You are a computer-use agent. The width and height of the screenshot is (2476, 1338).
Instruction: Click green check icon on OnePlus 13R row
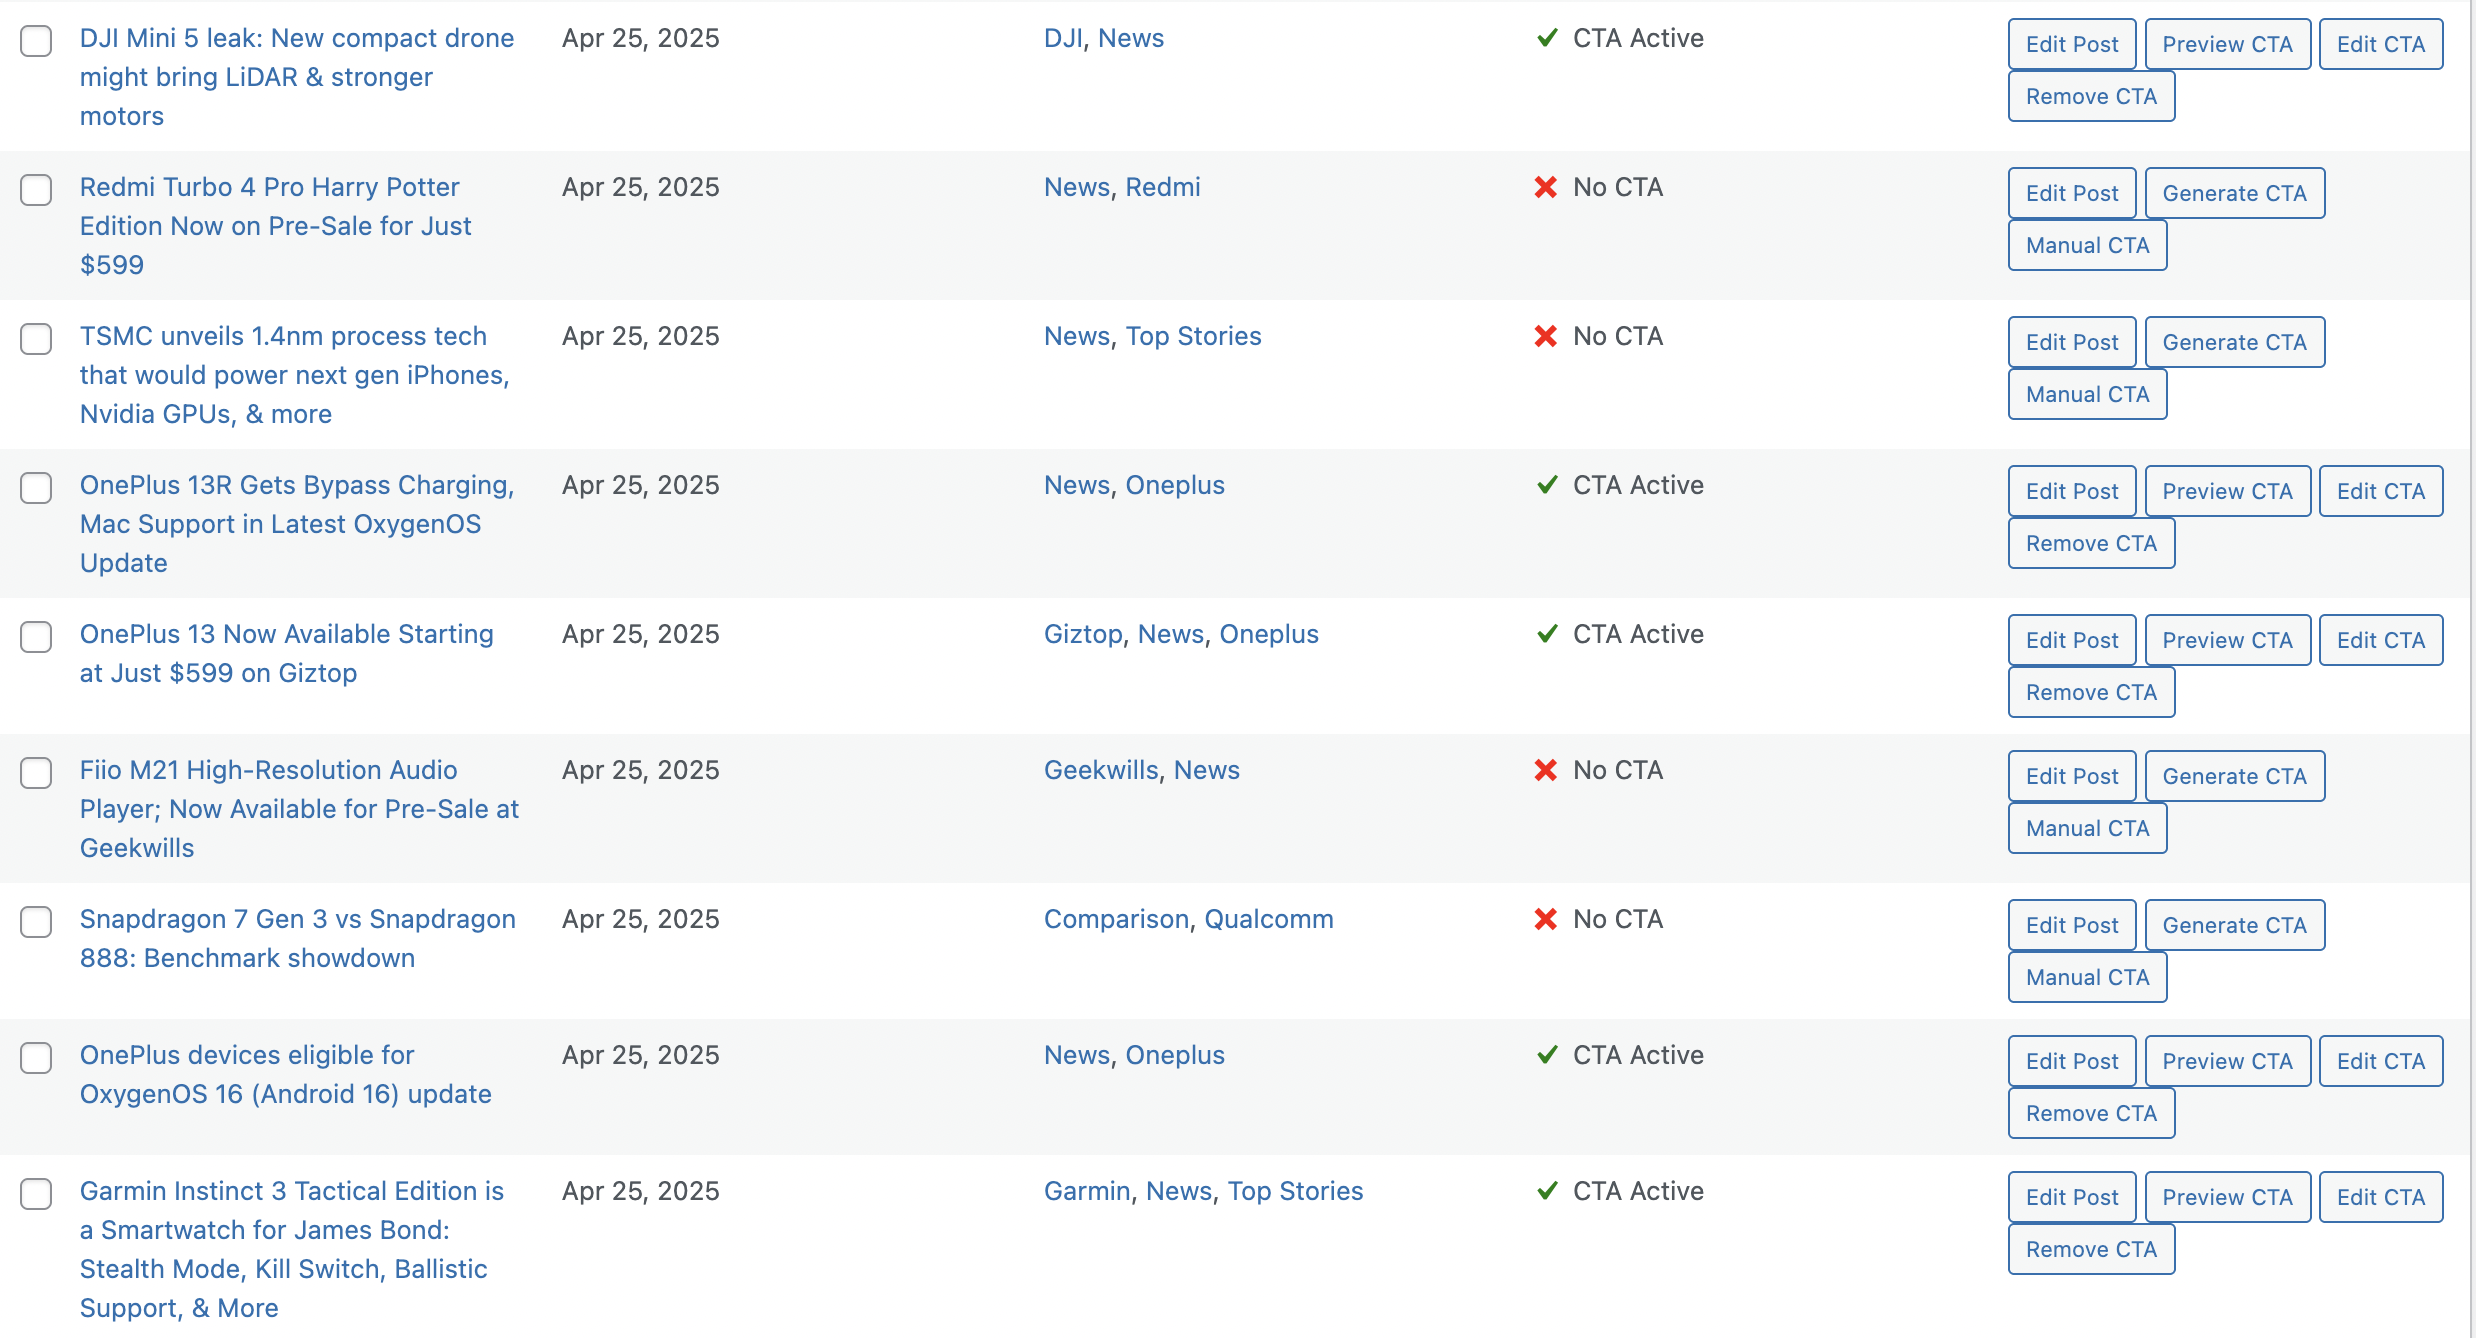point(1547,485)
